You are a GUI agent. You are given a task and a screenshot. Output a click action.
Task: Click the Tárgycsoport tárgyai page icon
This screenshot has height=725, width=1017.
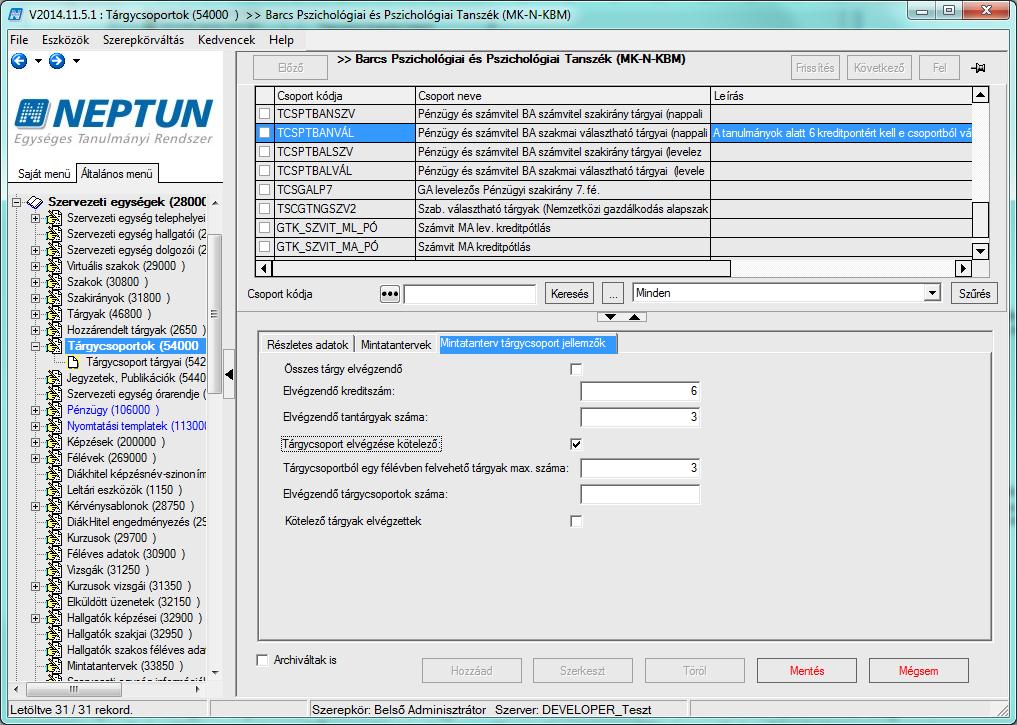73,362
